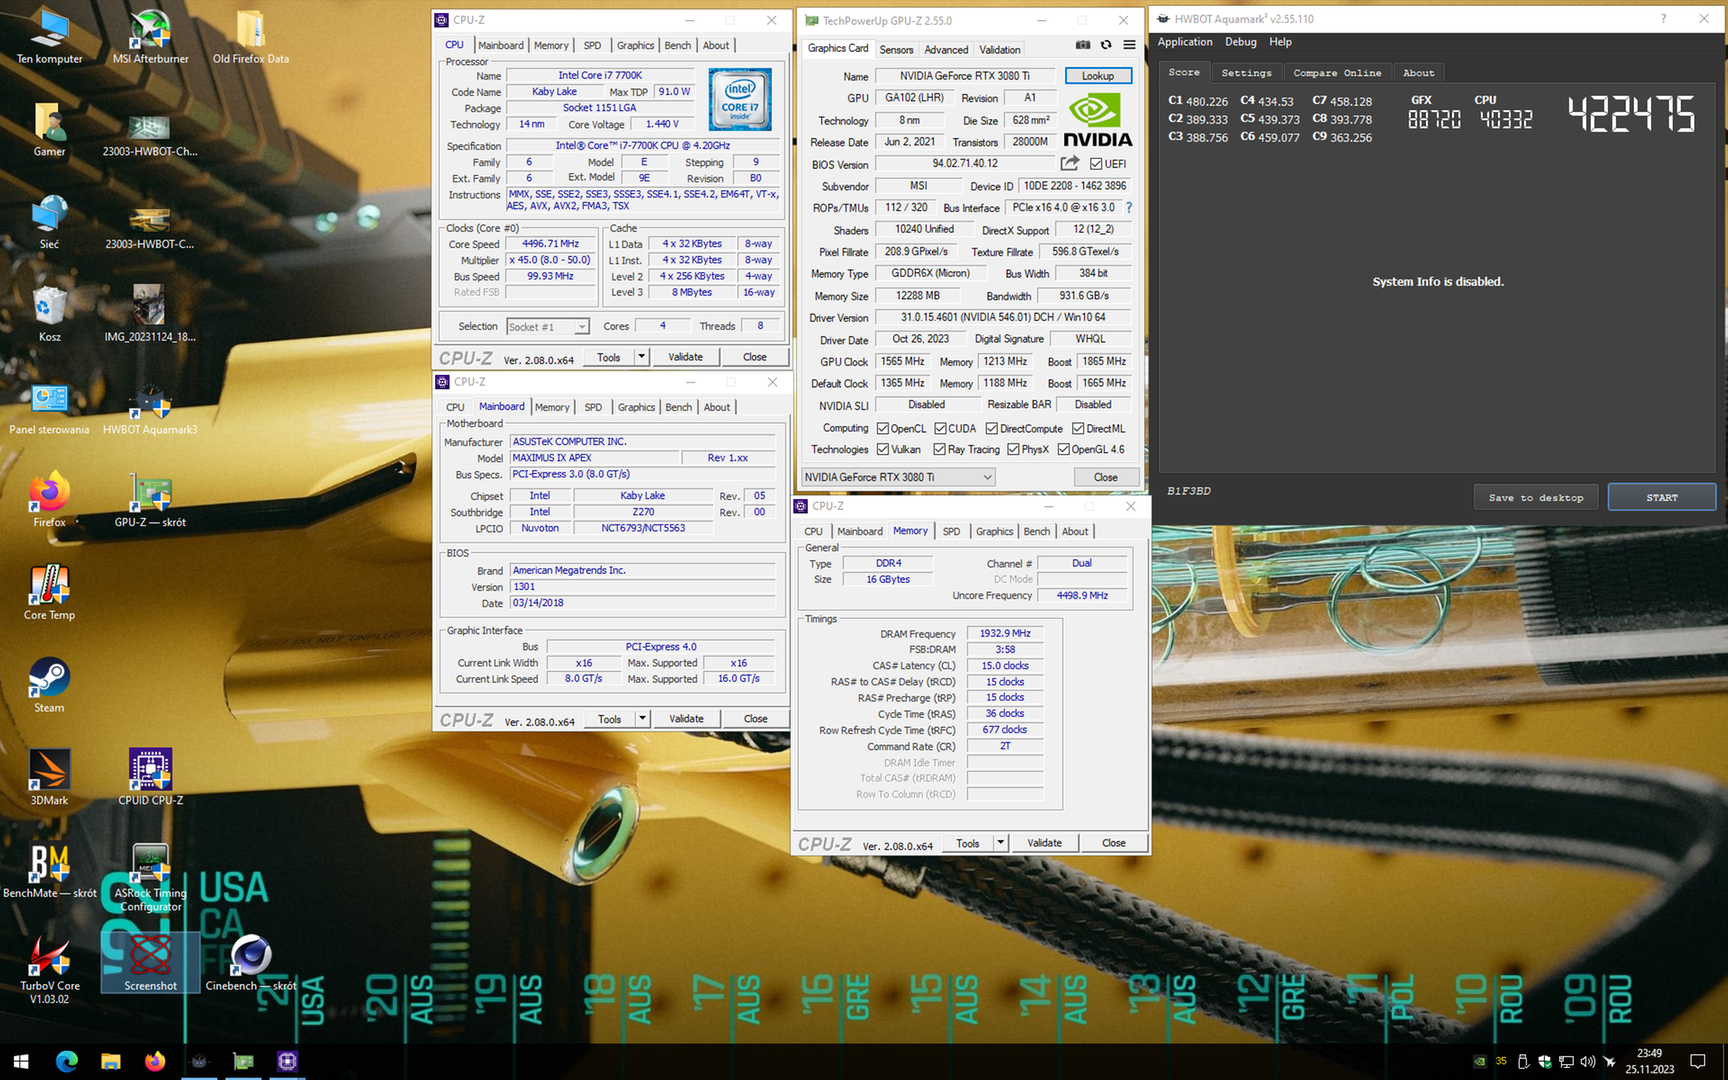The height and width of the screenshot is (1080, 1728).
Task: Click the BIOS export share icon in GPU-Z
Action: tap(1070, 163)
